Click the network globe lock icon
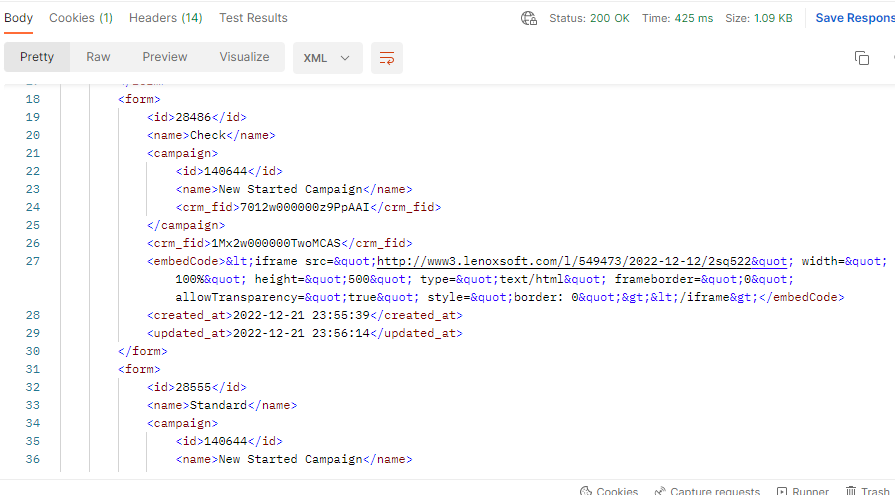The image size is (895, 495). tap(529, 18)
